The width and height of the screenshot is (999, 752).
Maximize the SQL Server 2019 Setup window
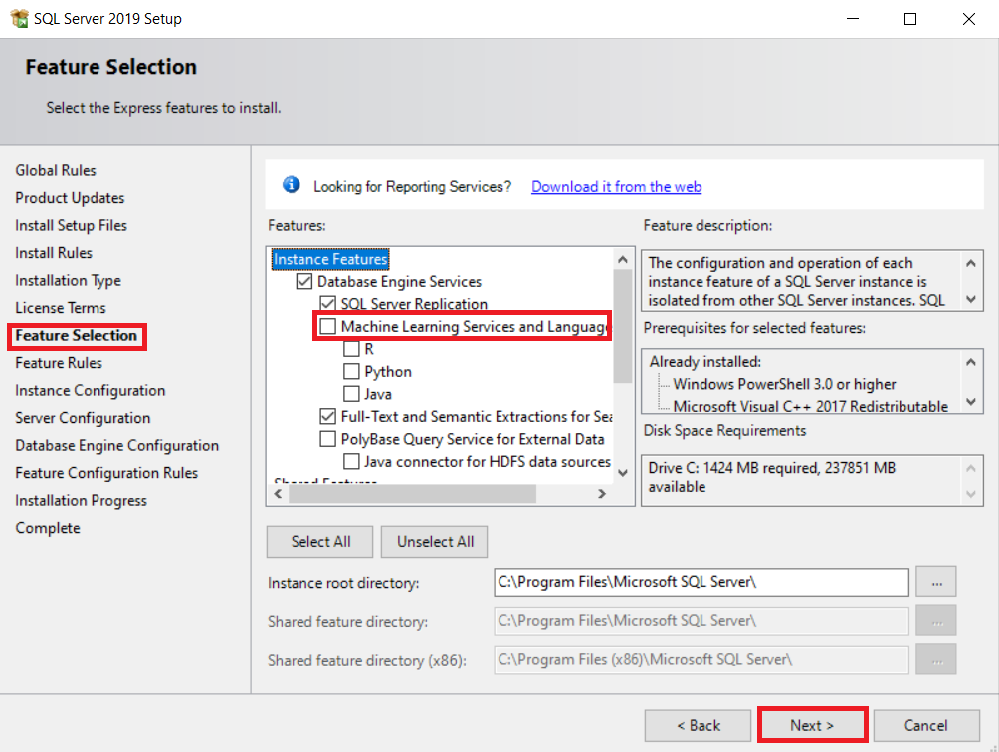point(910,19)
